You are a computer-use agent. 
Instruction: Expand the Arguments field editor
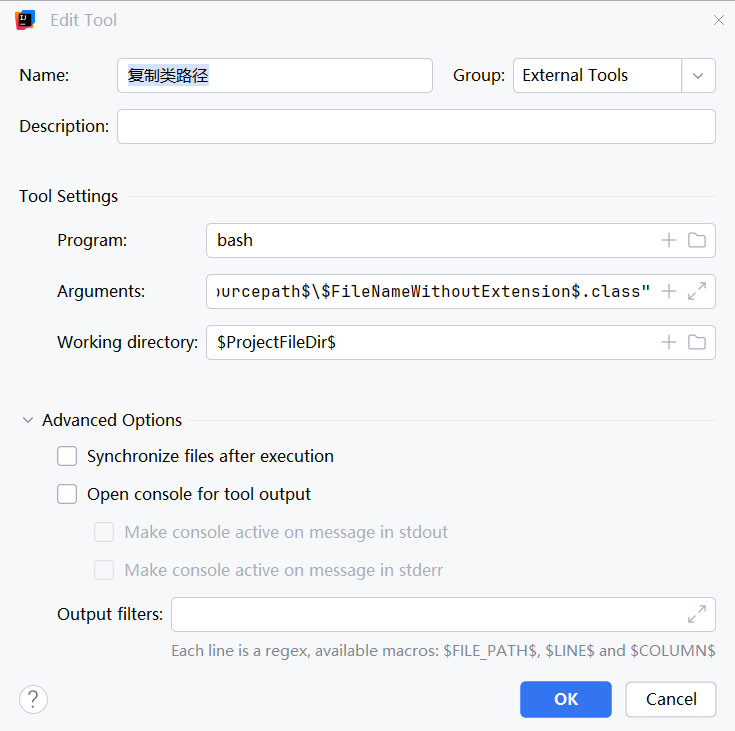(697, 291)
